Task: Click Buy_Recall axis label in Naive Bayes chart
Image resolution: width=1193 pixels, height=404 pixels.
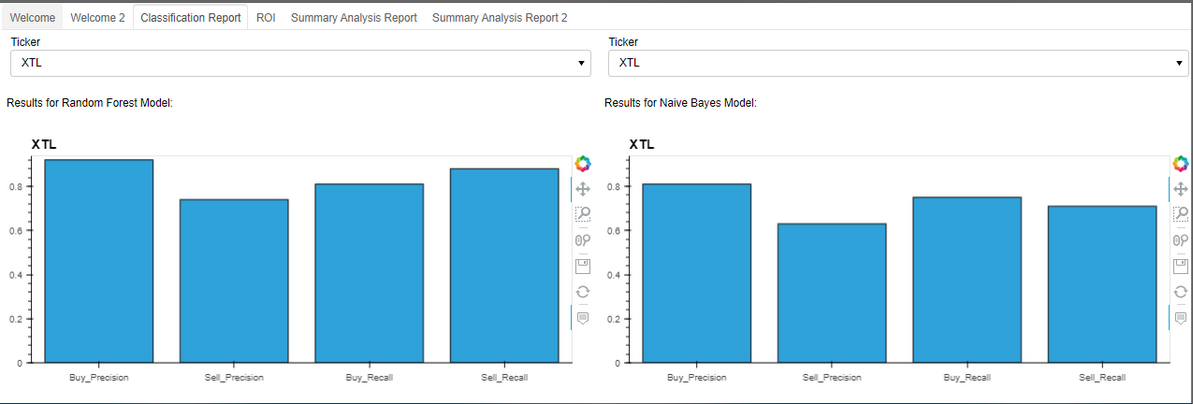Action: [x=967, y=377]
